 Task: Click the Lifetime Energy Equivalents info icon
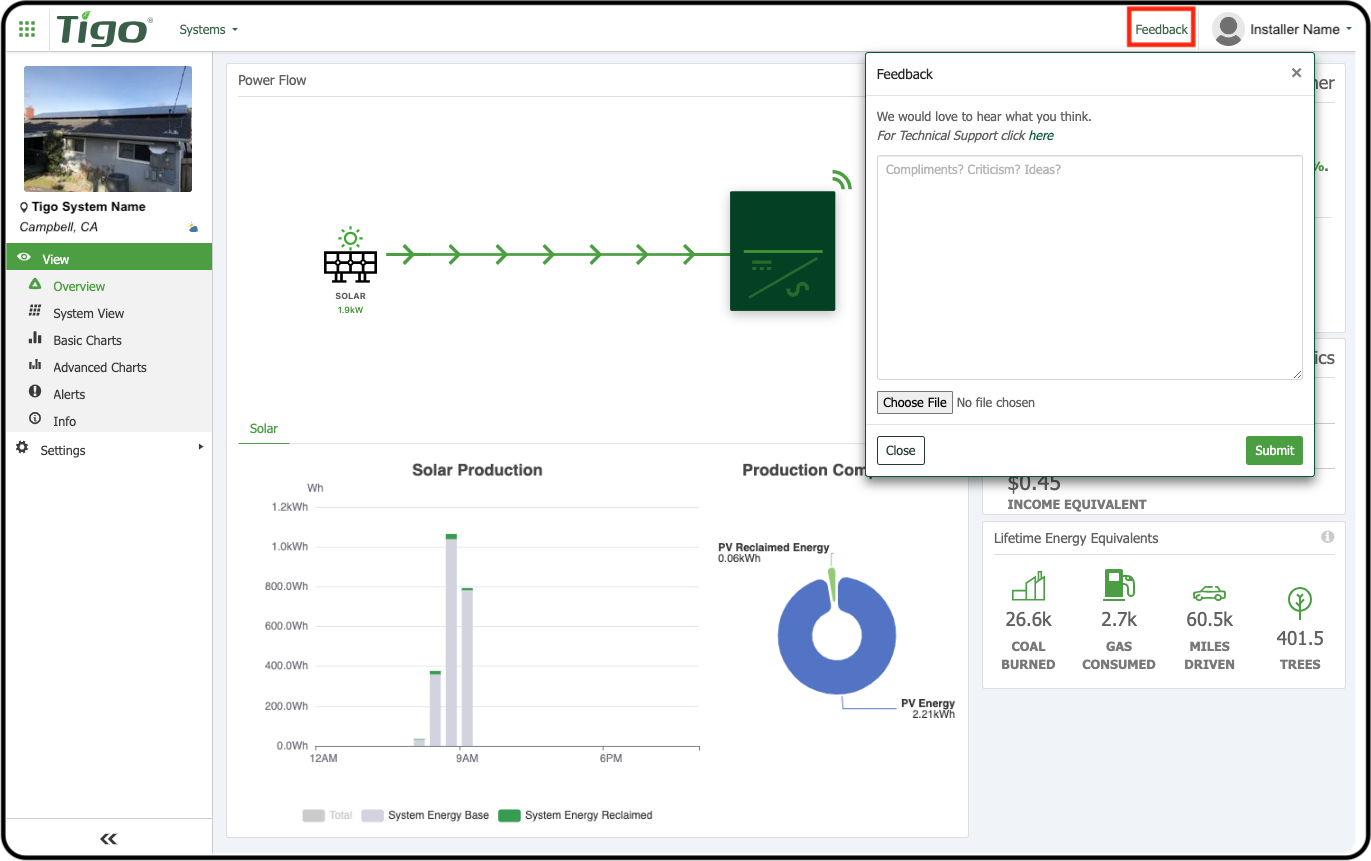(x=1327, y=537)
